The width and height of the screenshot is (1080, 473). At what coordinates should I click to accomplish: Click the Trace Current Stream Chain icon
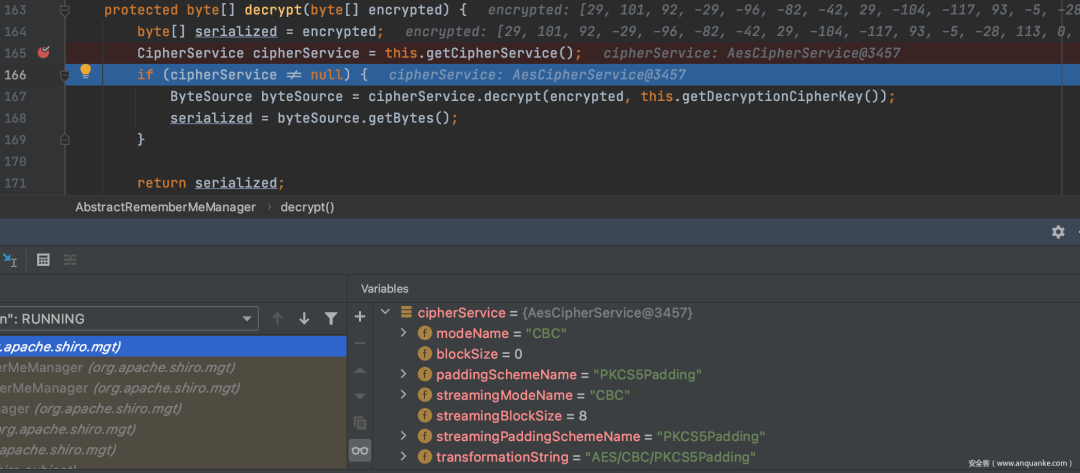pyautogui.click(x=70, y=260)
